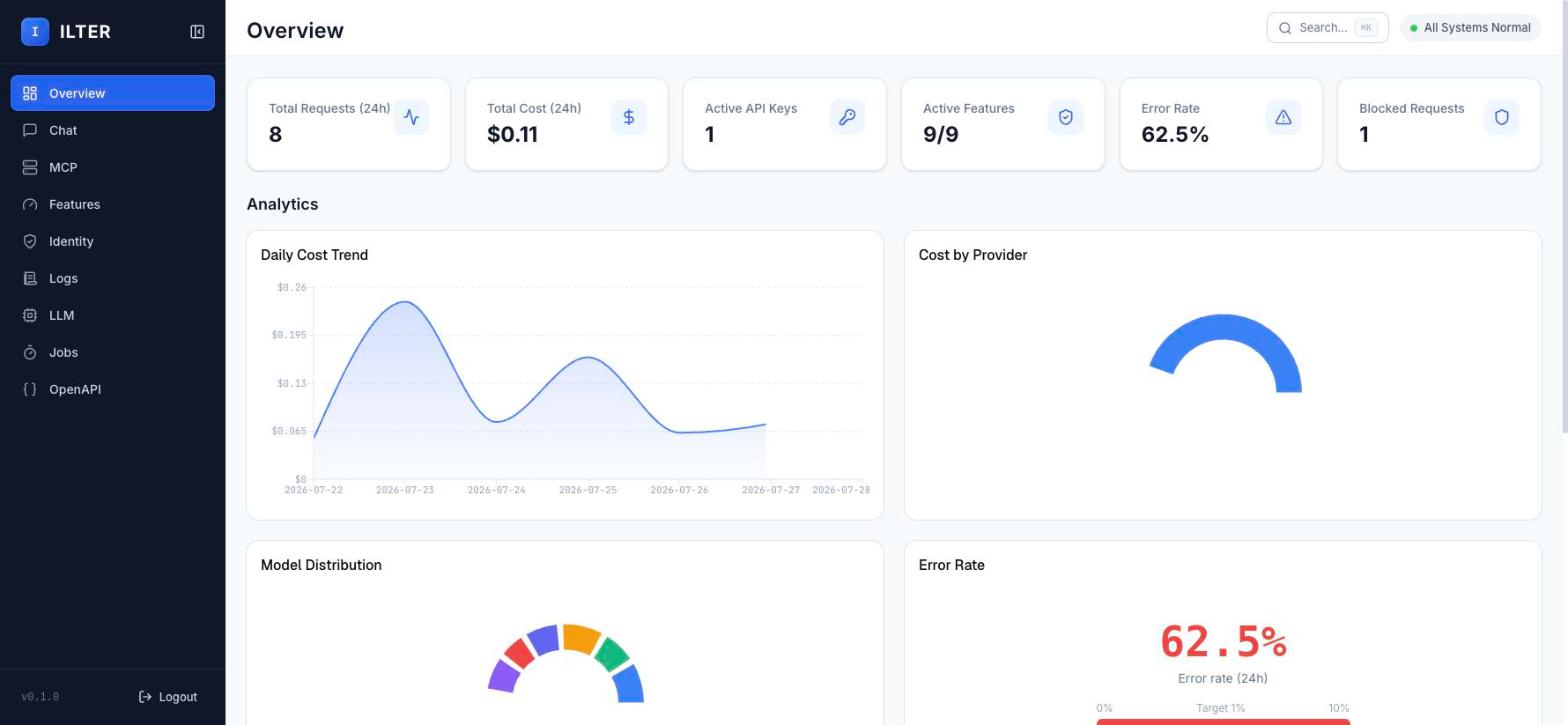This screenshot has height=725, width=1568.
Task: Click the Active API Keys label
Action: (x=751, y=108)
